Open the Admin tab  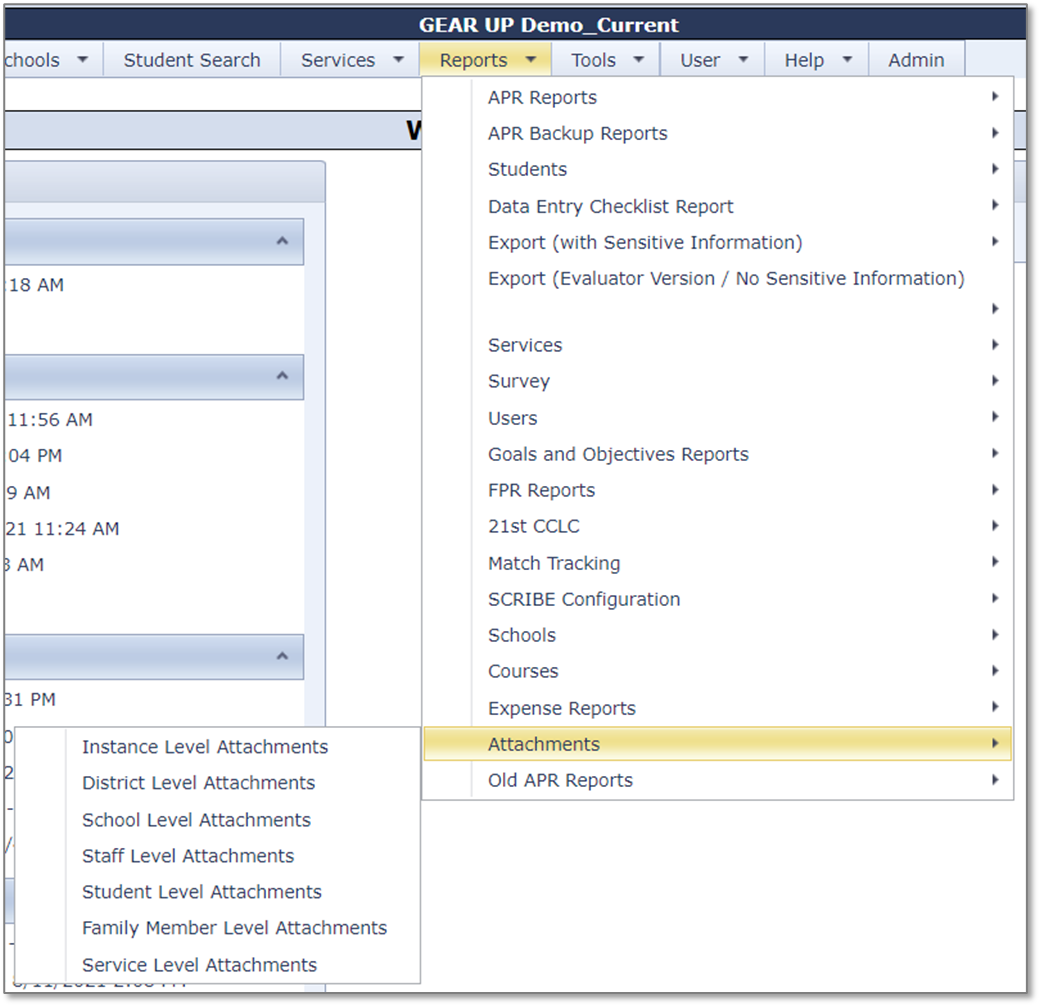click(916, 60)
